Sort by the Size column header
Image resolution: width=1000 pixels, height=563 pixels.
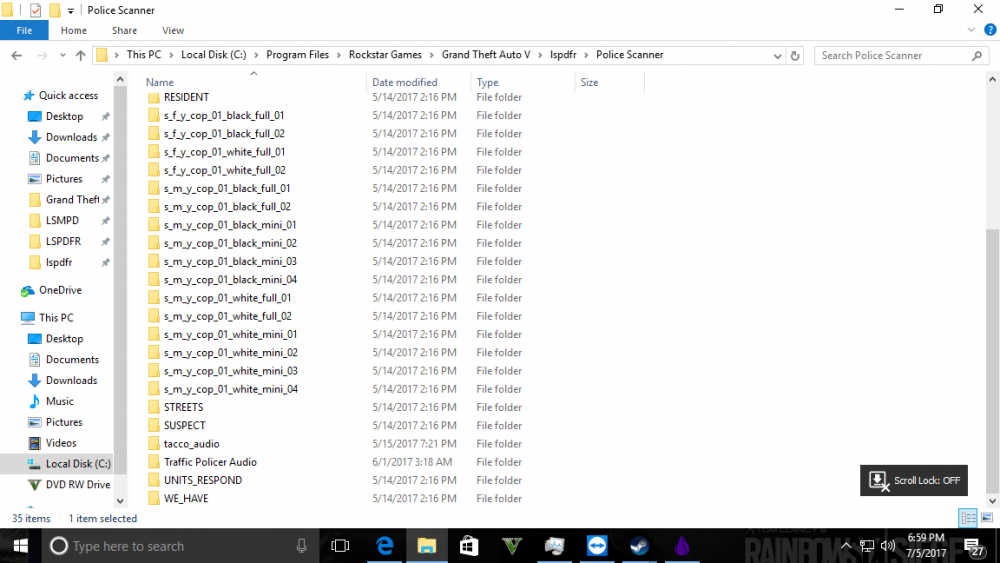click(589, 82)
